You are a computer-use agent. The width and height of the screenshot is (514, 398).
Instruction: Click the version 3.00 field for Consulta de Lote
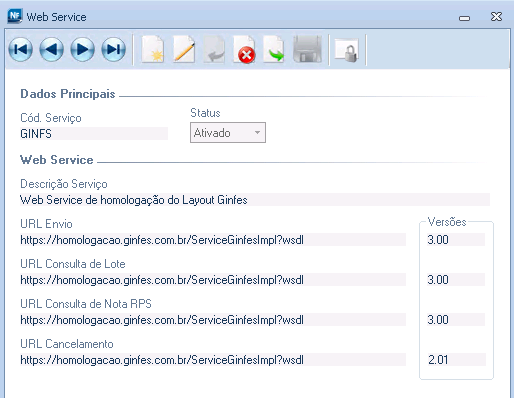tap(456, 280)
